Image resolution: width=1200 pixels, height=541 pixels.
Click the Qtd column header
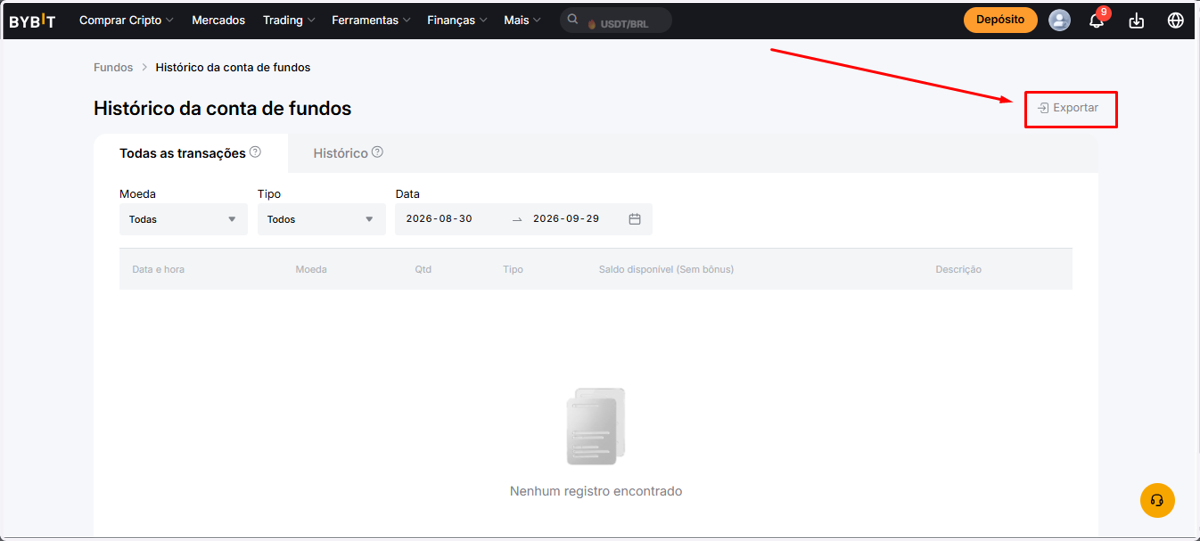pyautogui.click(x=423, y=270)
